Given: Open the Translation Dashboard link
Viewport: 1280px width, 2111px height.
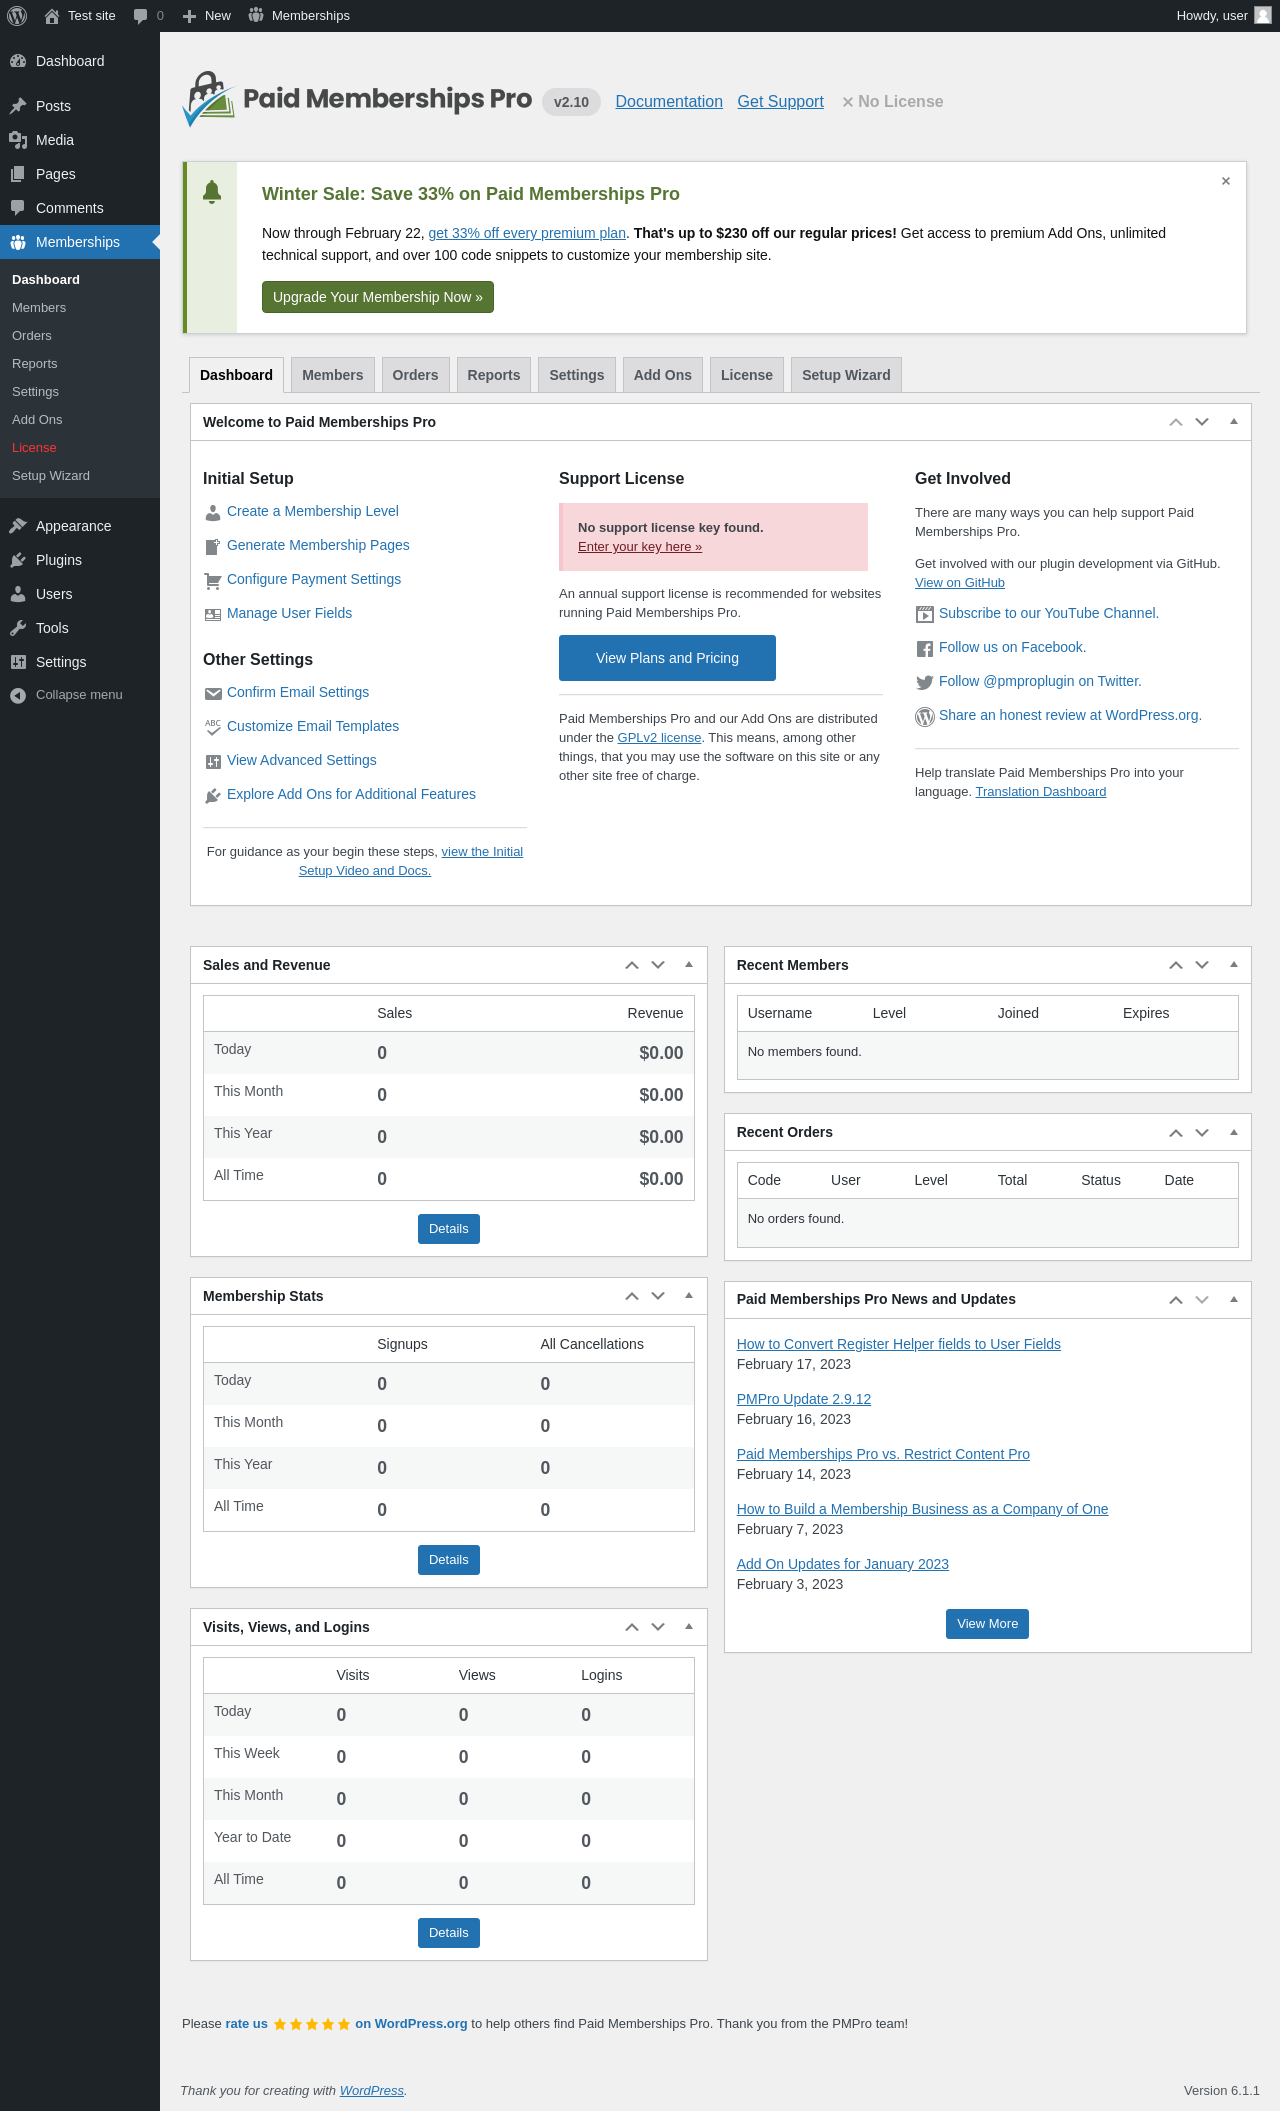Looking at the screenshot, I should point(1041,792).
